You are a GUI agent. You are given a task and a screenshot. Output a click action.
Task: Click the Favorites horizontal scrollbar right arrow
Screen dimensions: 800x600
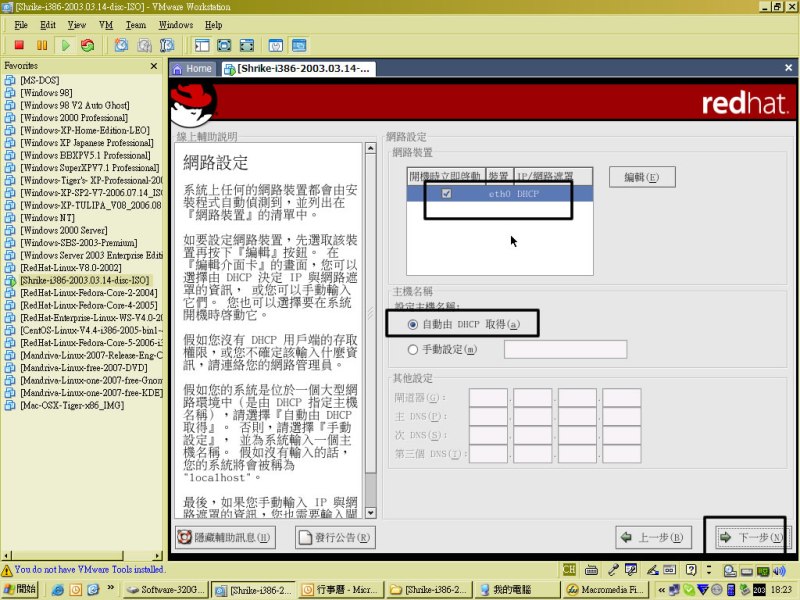pyautogui.click(x=157, y=556)
